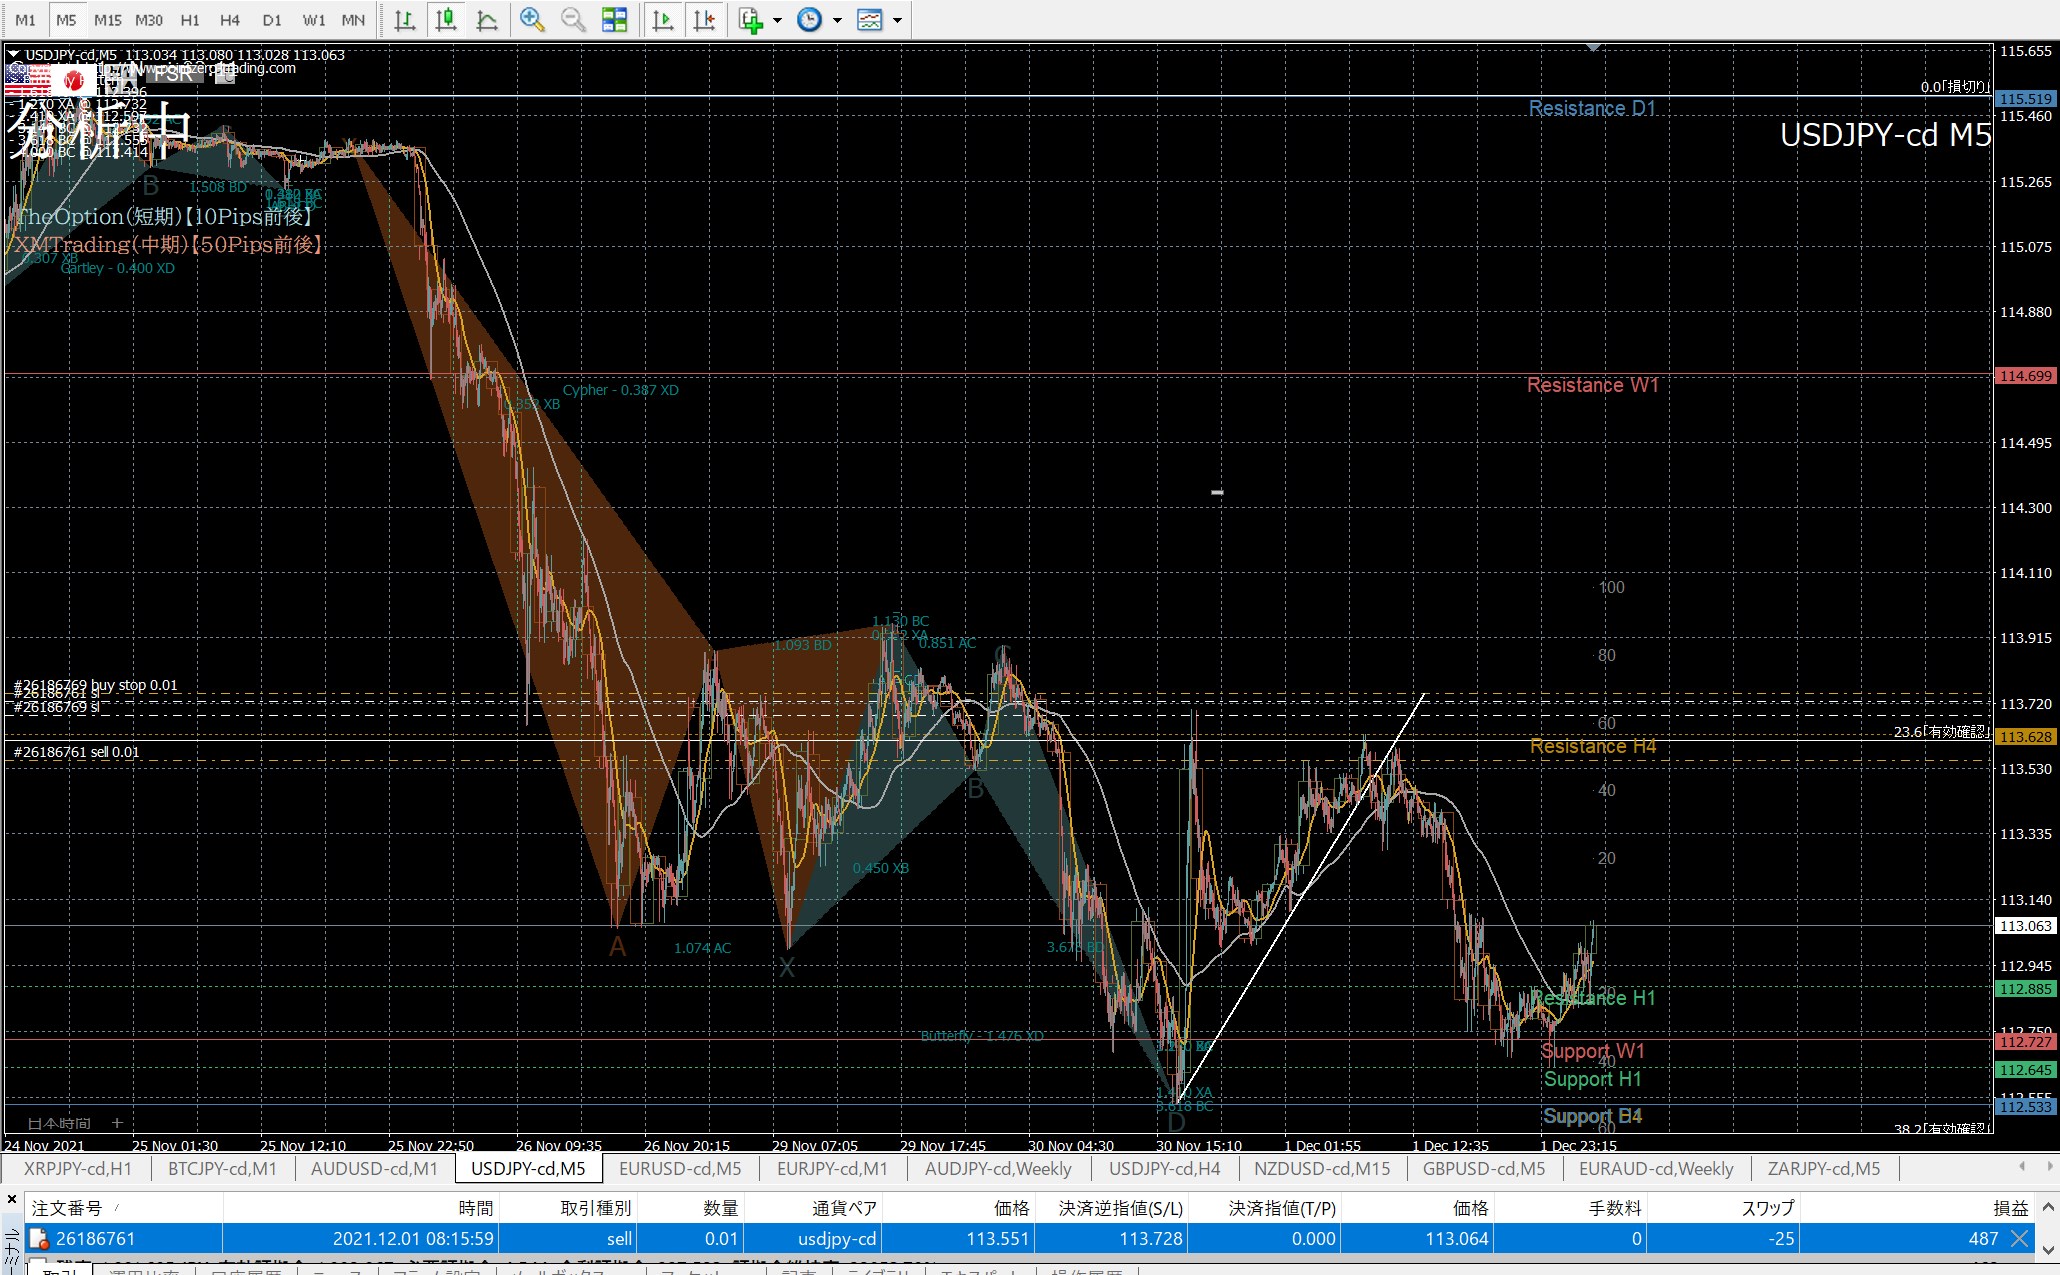Open the indicators list dropdown arrow
Screen dimensions: 2060x1275
[777, 20]
